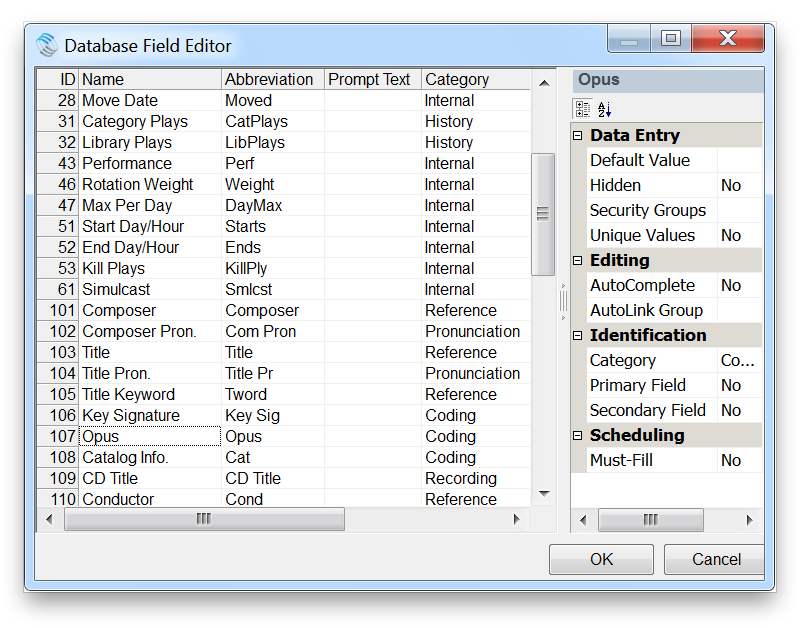Collapse the Scheduling property group

[x=578, y=435]
